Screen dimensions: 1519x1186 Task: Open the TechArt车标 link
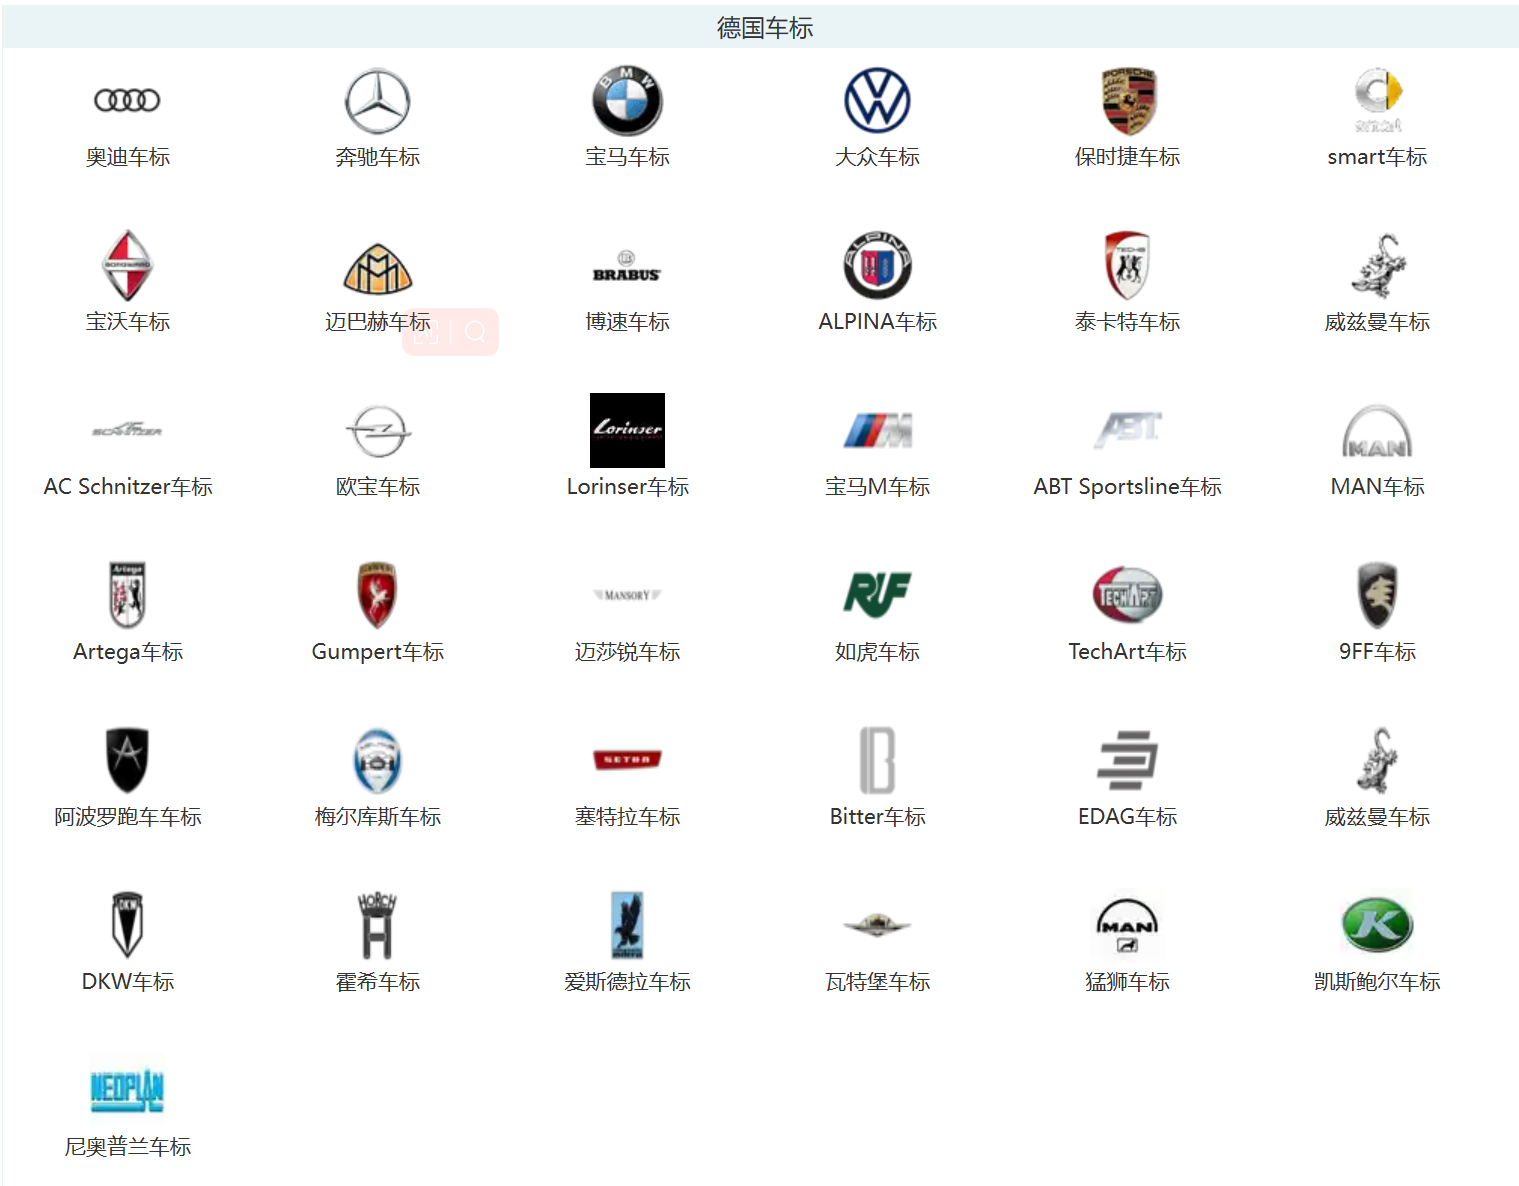coord(1127,652)
